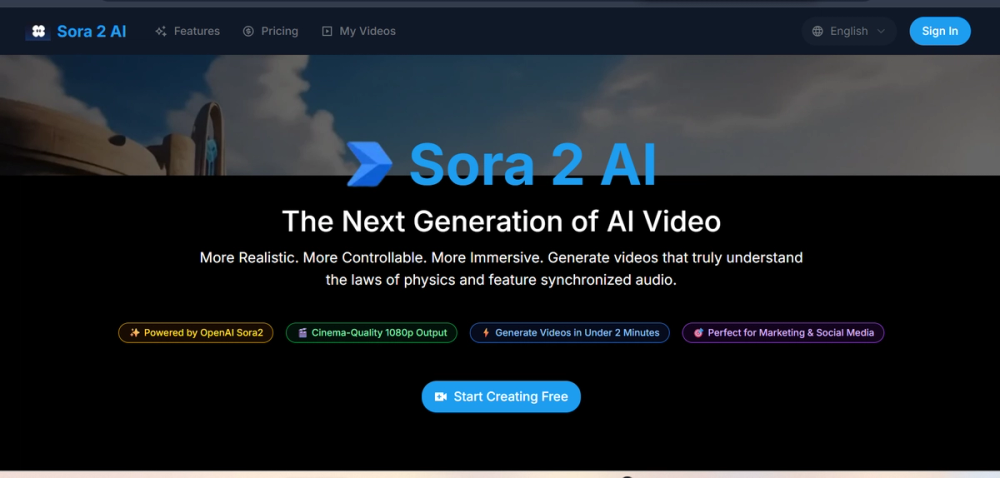Expand the English language dropdown
The width and height of the screenshot is (1000, 478).
pyautogui.click(x=849, y=31)
